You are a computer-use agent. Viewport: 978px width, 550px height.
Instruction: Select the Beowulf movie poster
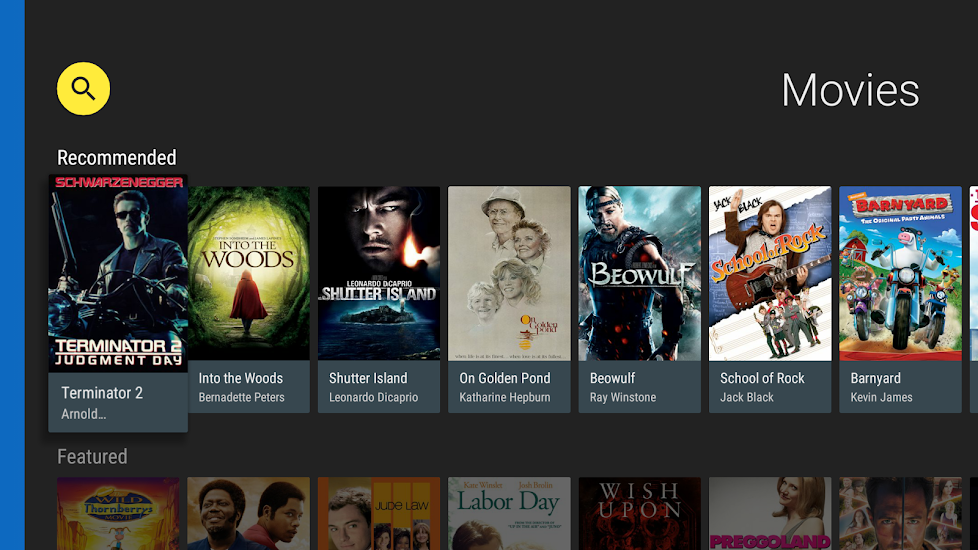tap(639, 273)
